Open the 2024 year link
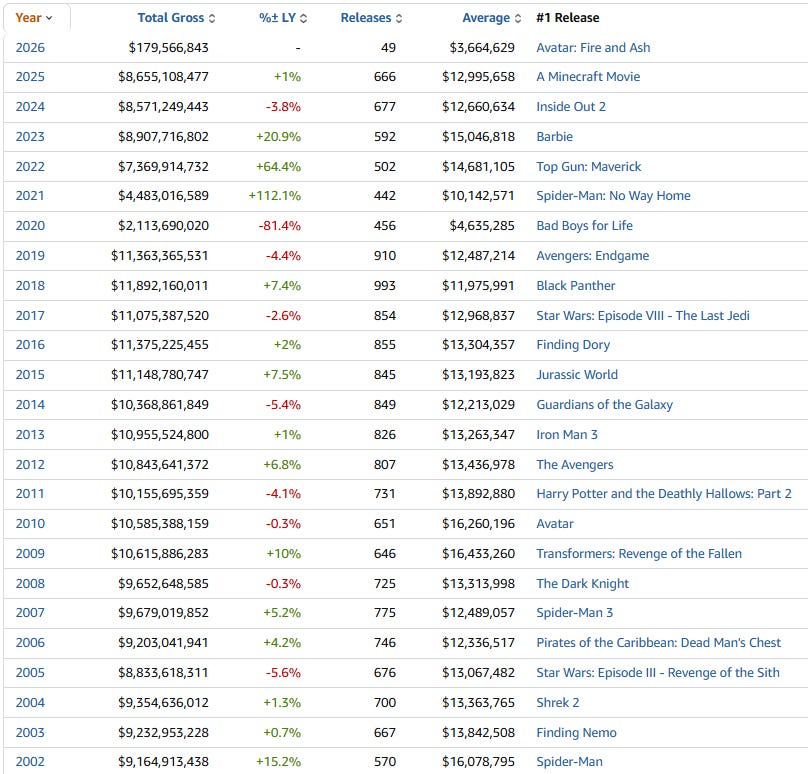Viewport: 808px width, 774px height. tap(30, 107)
